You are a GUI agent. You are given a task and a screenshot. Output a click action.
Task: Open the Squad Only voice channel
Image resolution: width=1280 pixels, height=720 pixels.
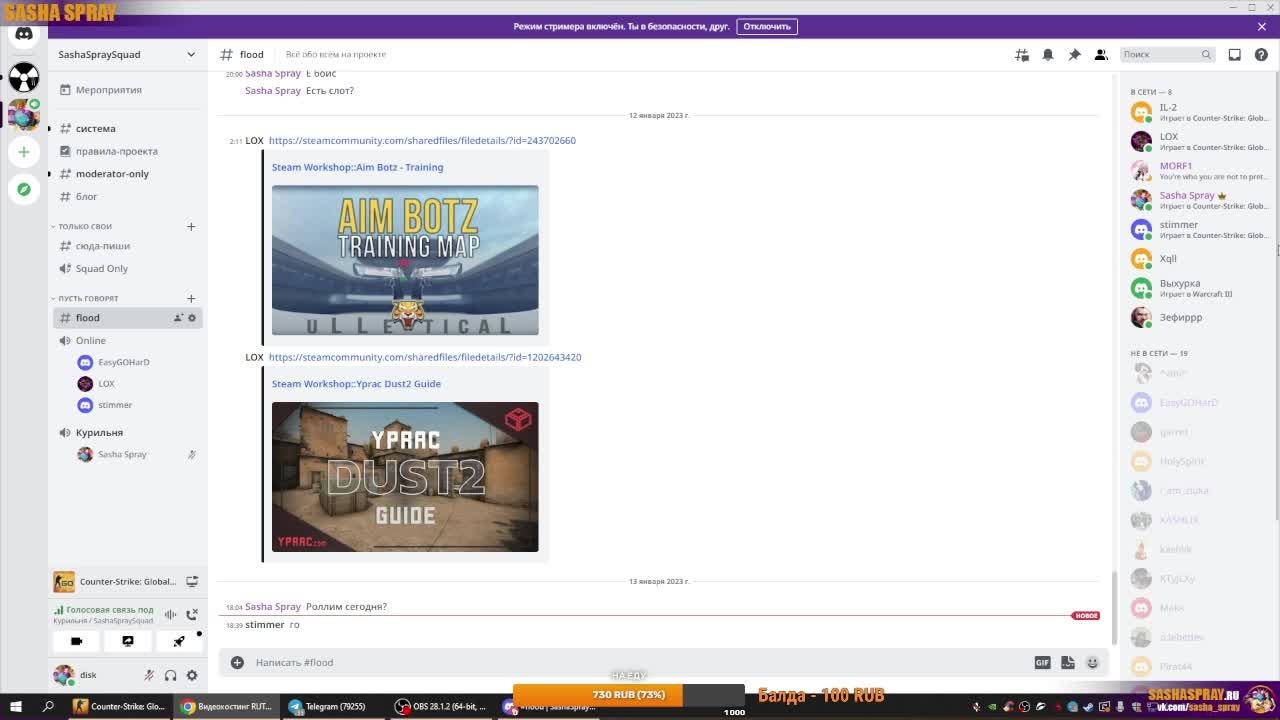point(127,269)
